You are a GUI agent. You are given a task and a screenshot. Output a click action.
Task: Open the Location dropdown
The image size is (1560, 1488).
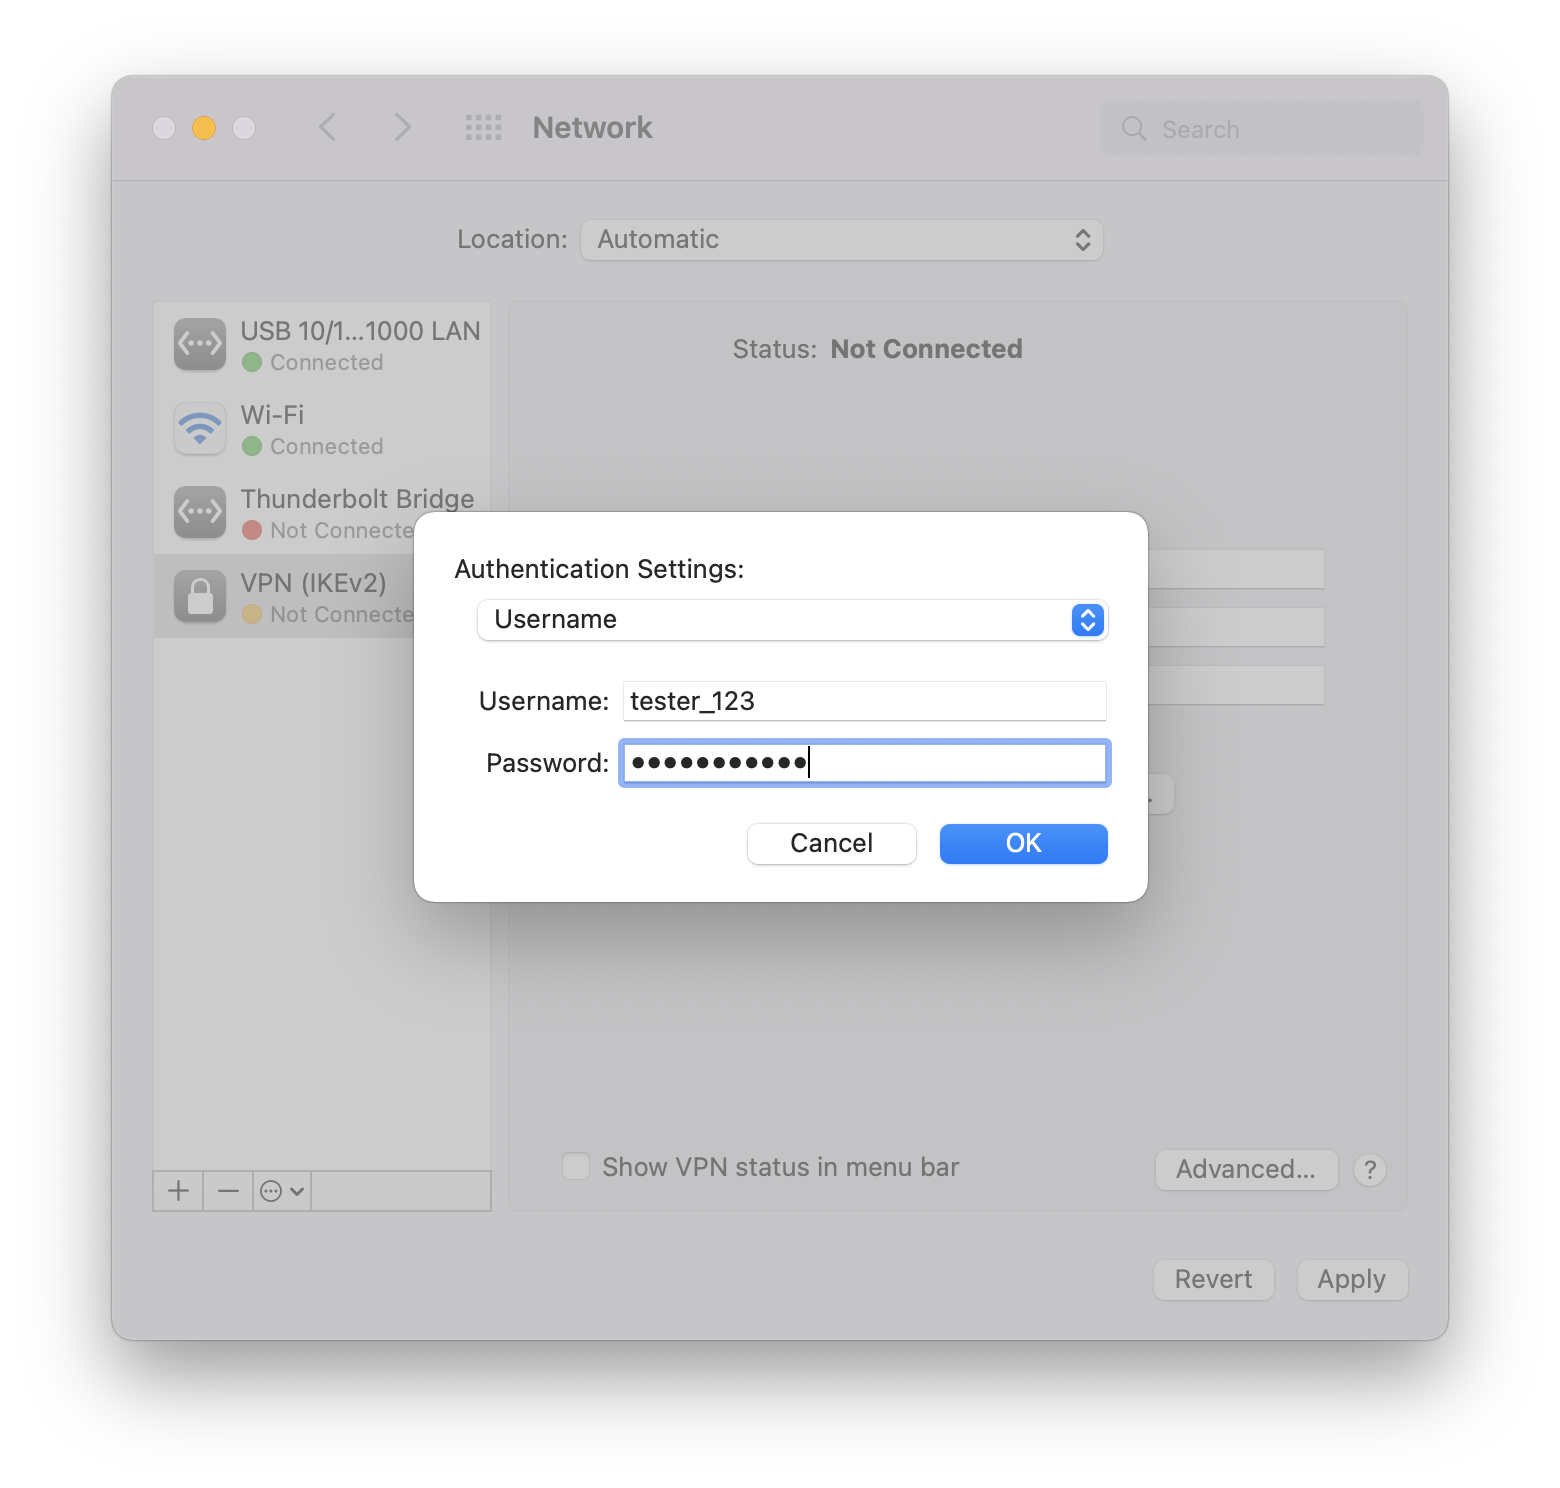842,240
